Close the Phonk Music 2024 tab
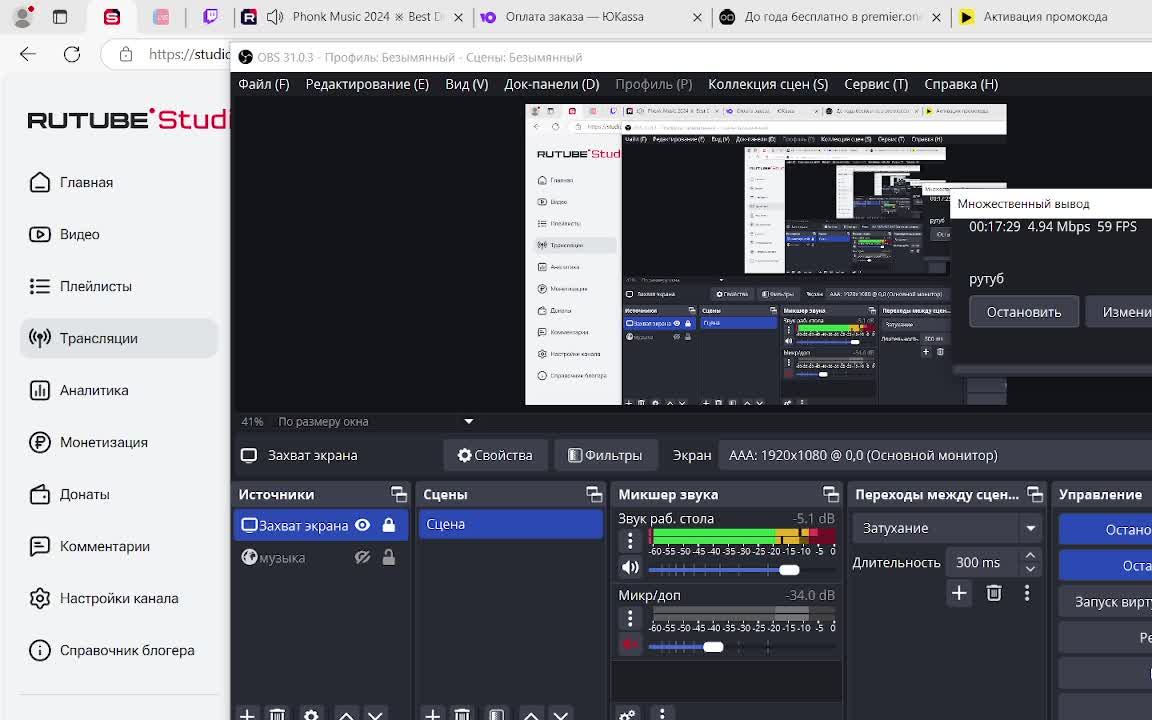This screenshot has height=720, width=1152. click(x=458, y=17)
